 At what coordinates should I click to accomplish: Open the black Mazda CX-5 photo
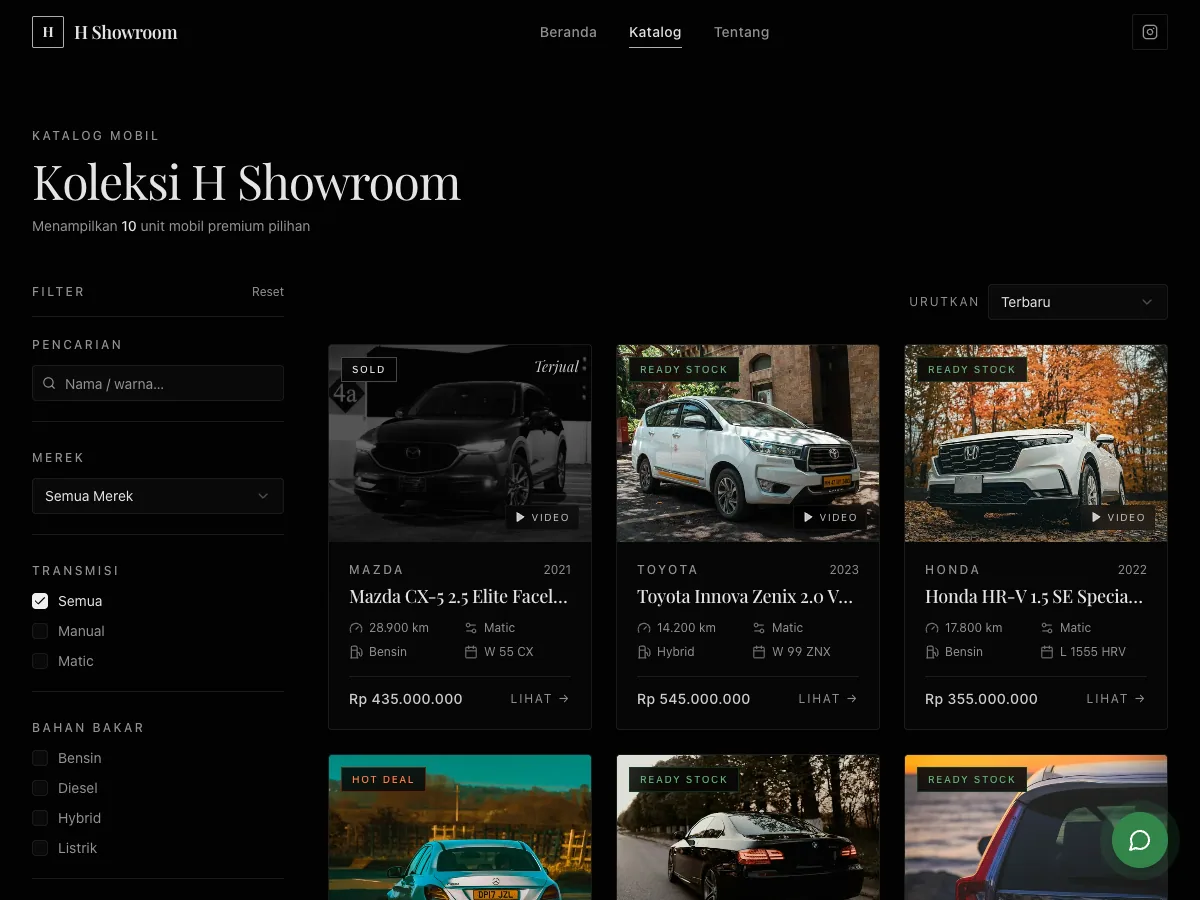(x=460, y=444)
